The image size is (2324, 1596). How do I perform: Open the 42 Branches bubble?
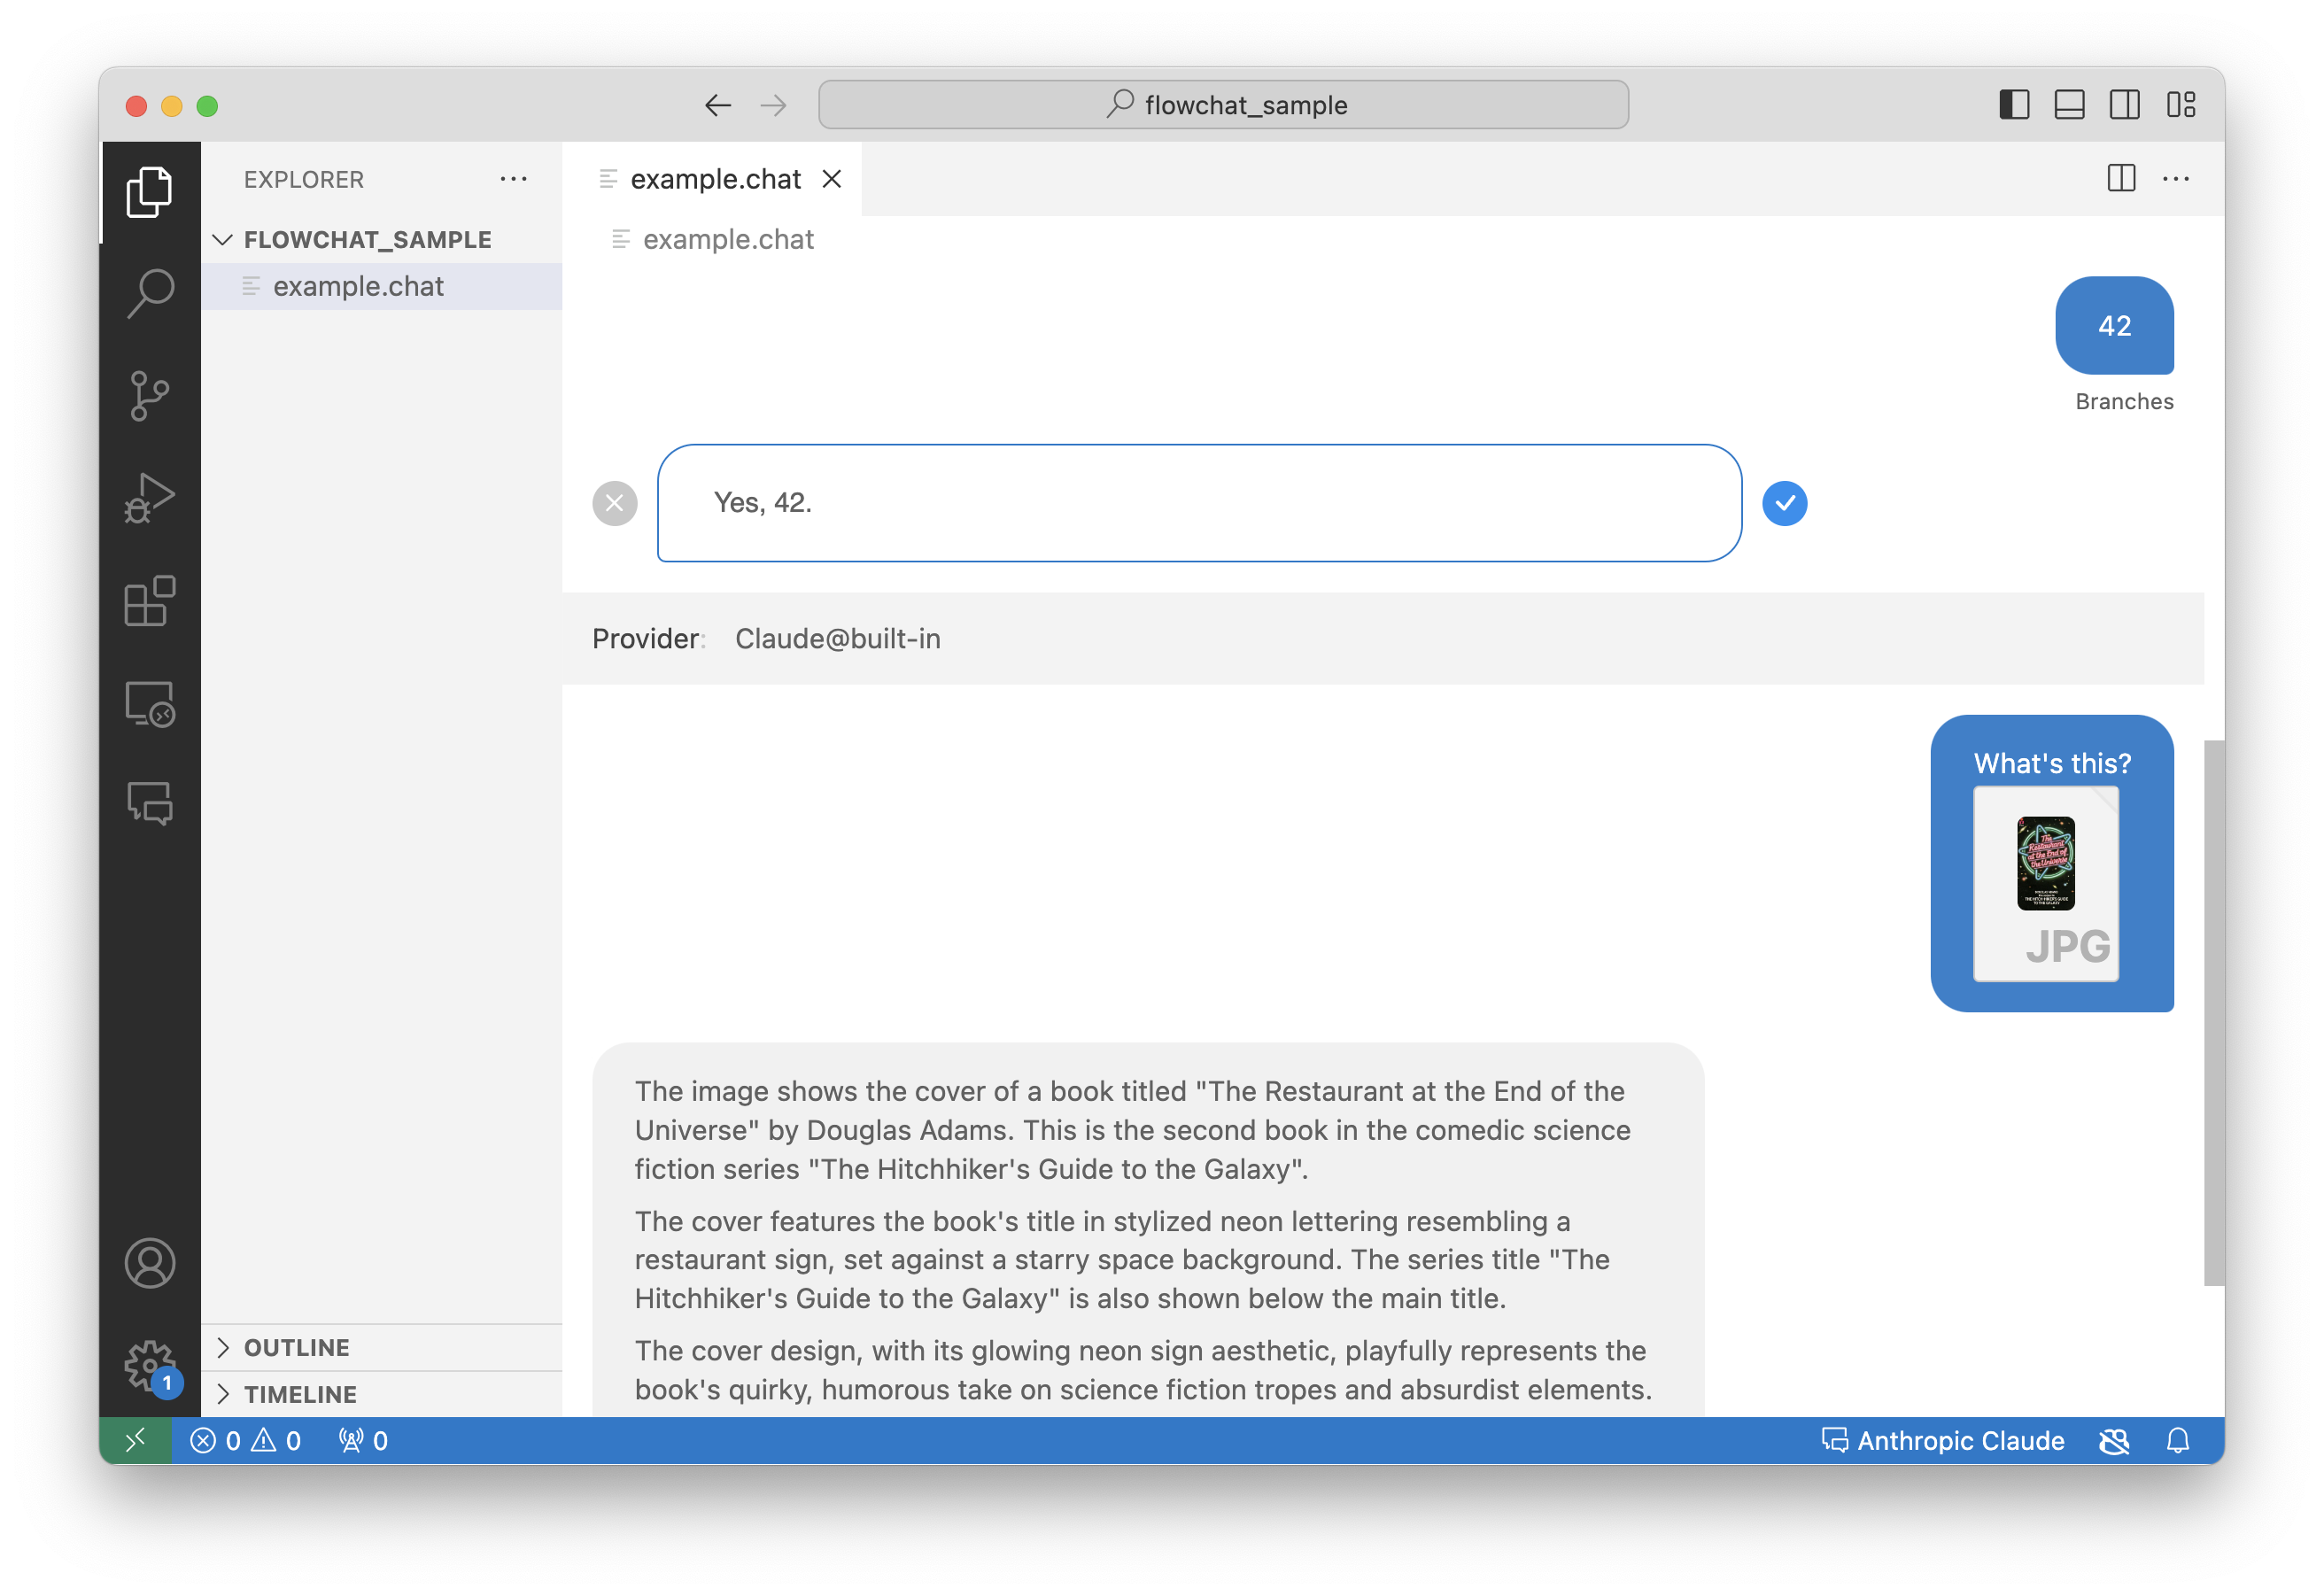(x=2114, y=326)
